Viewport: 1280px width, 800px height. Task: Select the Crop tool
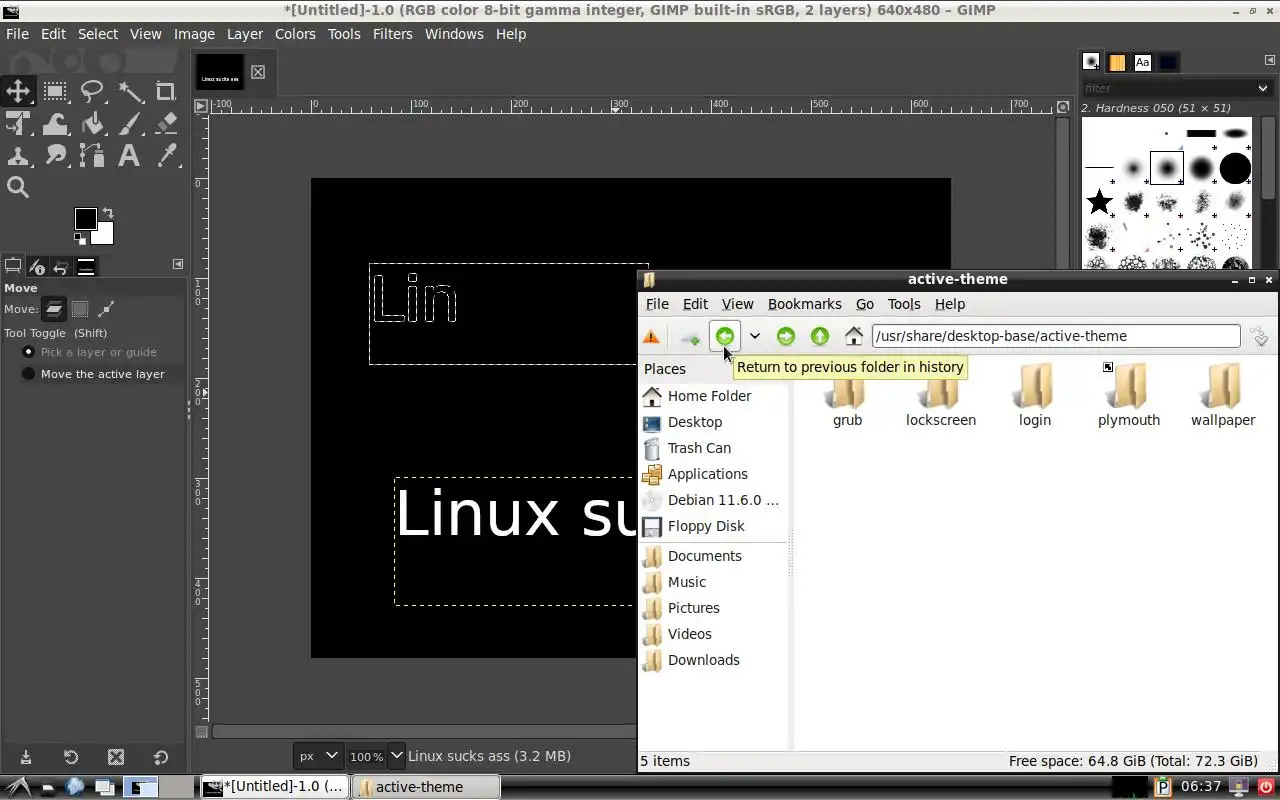click(166, 92)
